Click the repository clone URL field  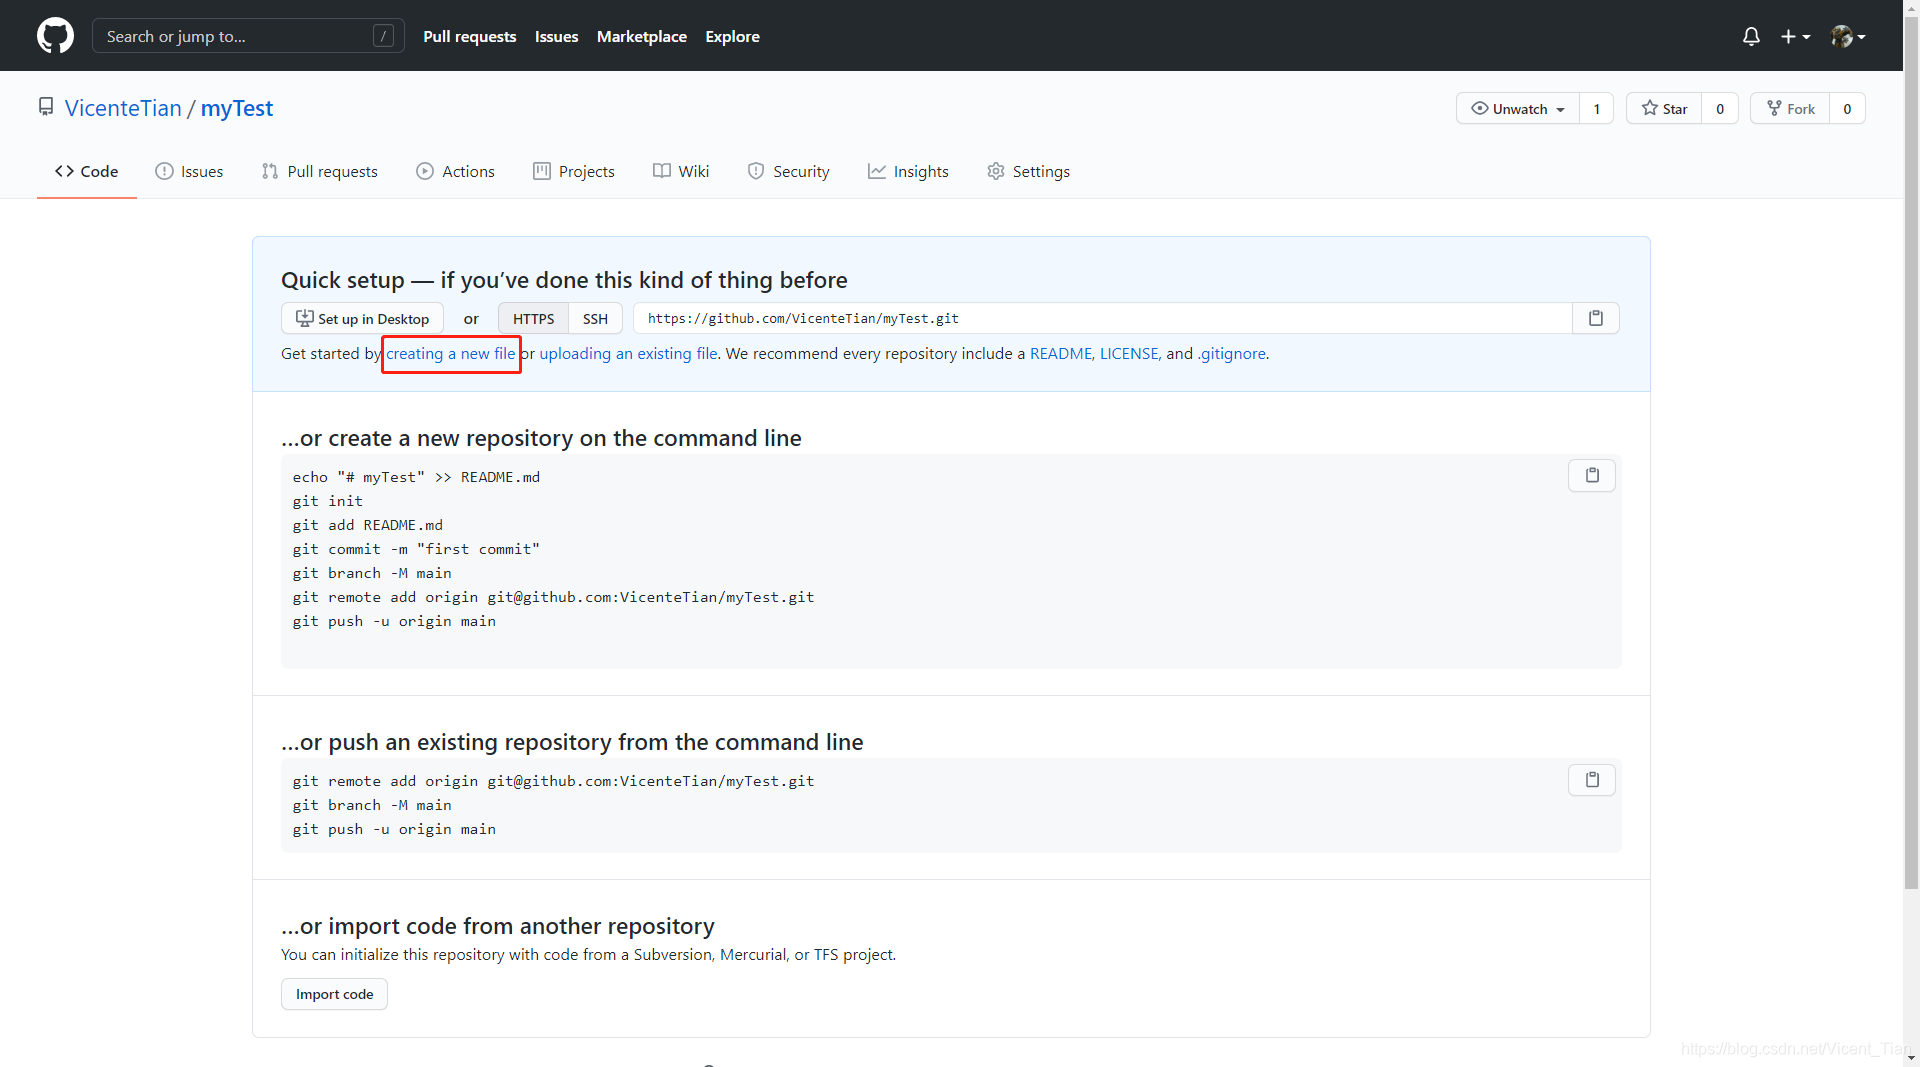1103,318
